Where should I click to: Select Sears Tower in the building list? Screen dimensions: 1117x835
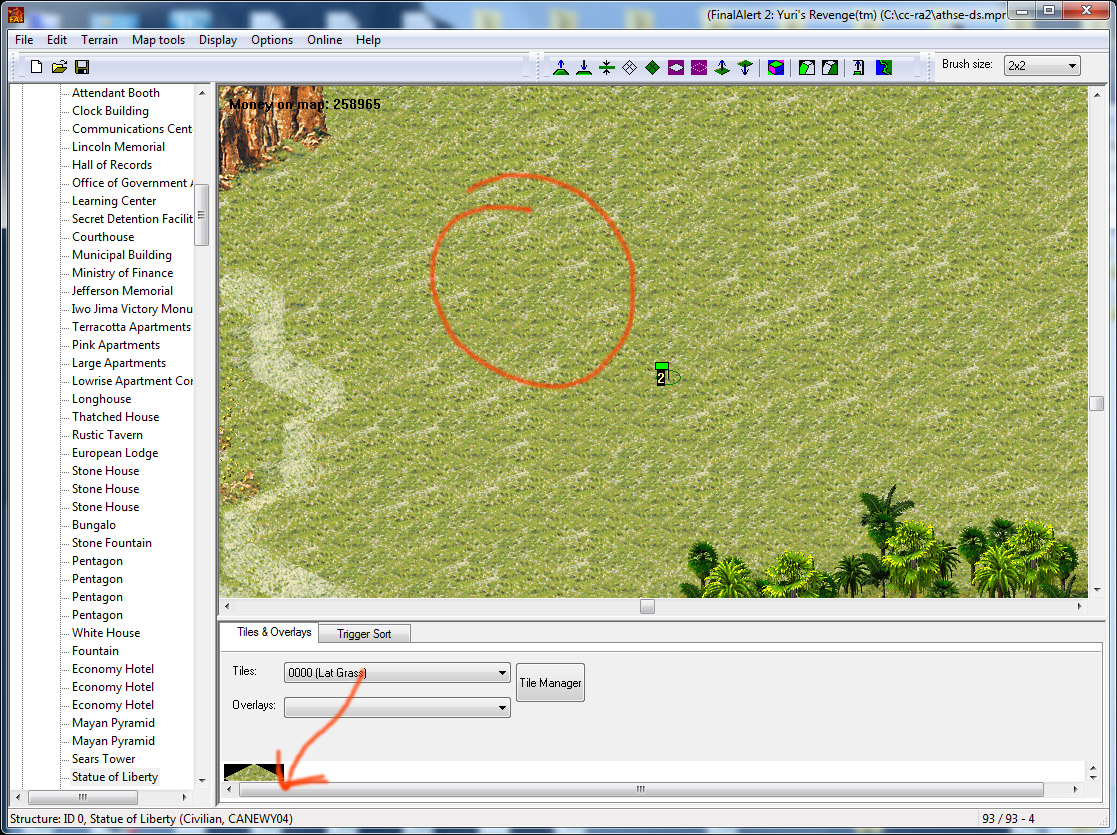103,759
